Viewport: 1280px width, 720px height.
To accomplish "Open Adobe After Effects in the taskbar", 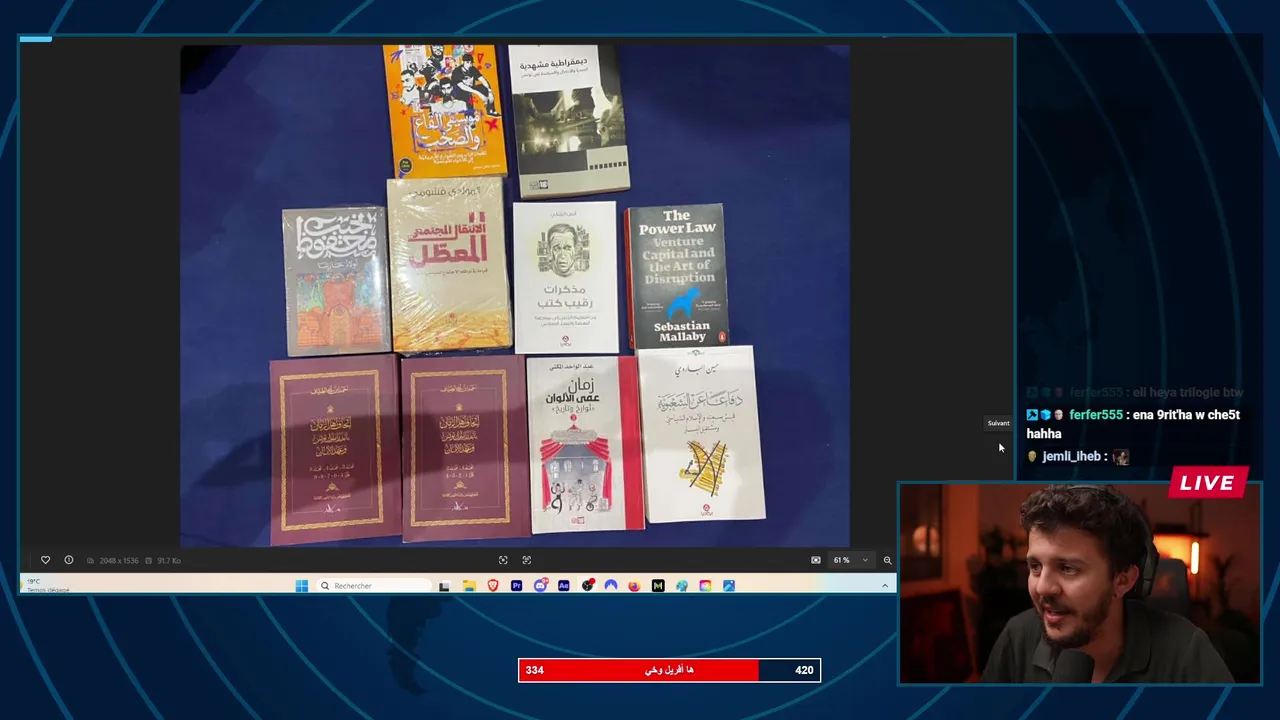I will coord(564,586).
